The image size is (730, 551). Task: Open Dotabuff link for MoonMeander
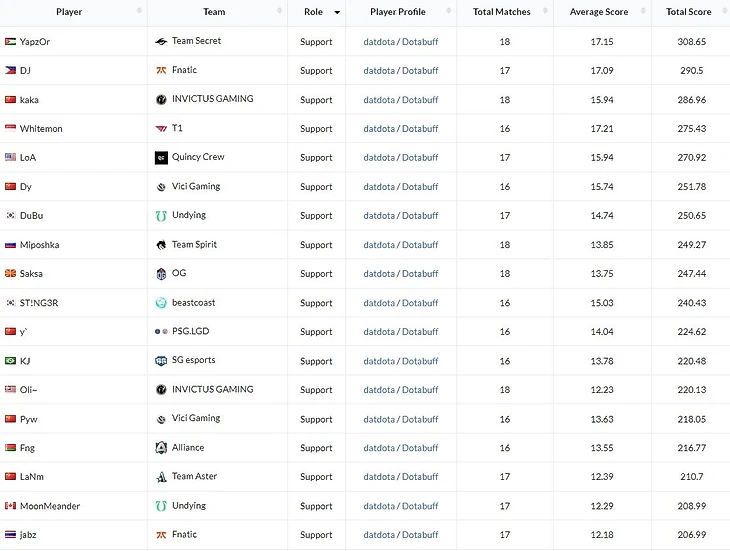(x=420, y=505)
